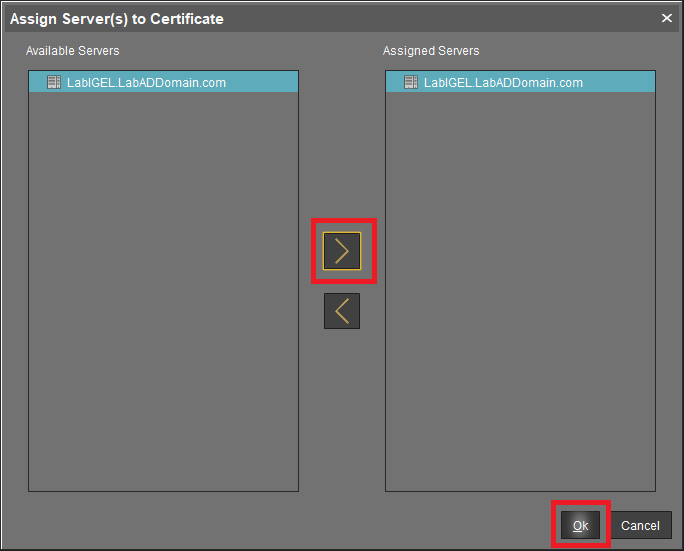684x551 pixels.
Task: Click server icon in Available Servers list
Action: [x=54, y=82]
